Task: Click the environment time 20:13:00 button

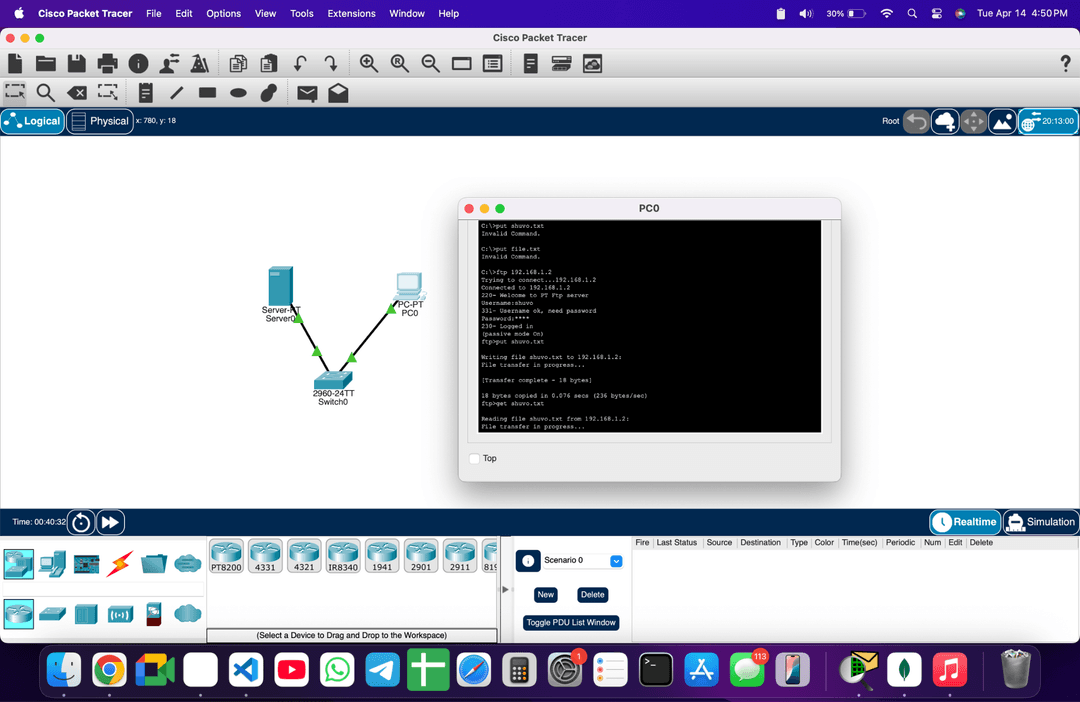Action: pyautogui.click(x=1048, y=122)
